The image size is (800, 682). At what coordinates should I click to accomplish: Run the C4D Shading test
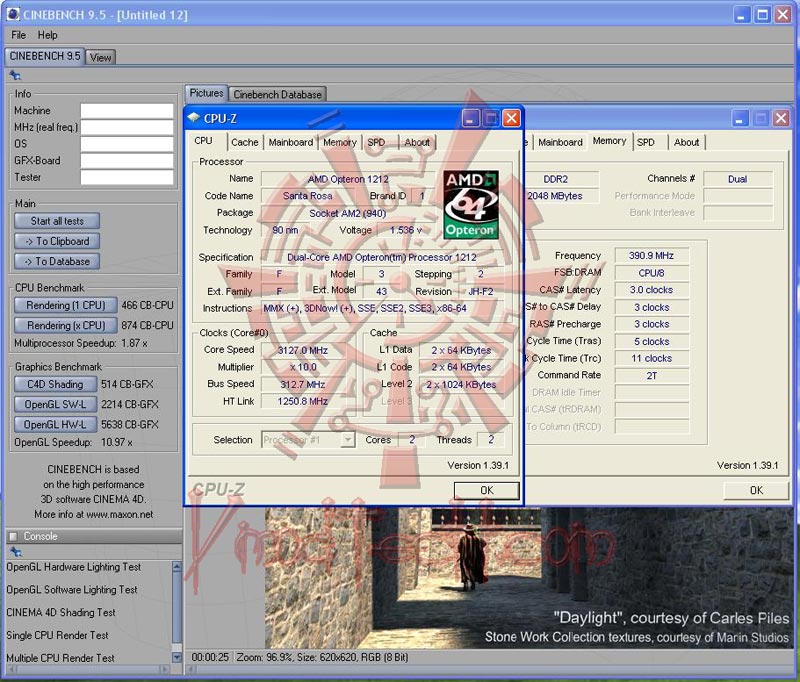(55, 384)
